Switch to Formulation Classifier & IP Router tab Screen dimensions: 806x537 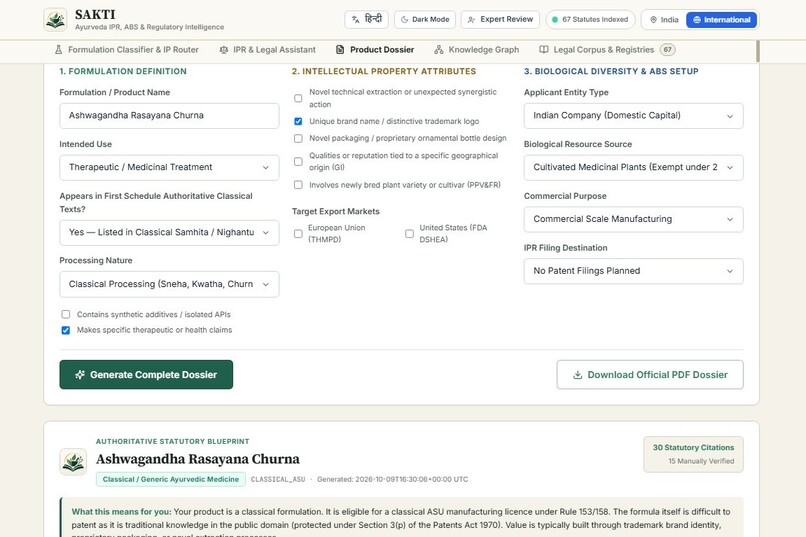(126, 50)
